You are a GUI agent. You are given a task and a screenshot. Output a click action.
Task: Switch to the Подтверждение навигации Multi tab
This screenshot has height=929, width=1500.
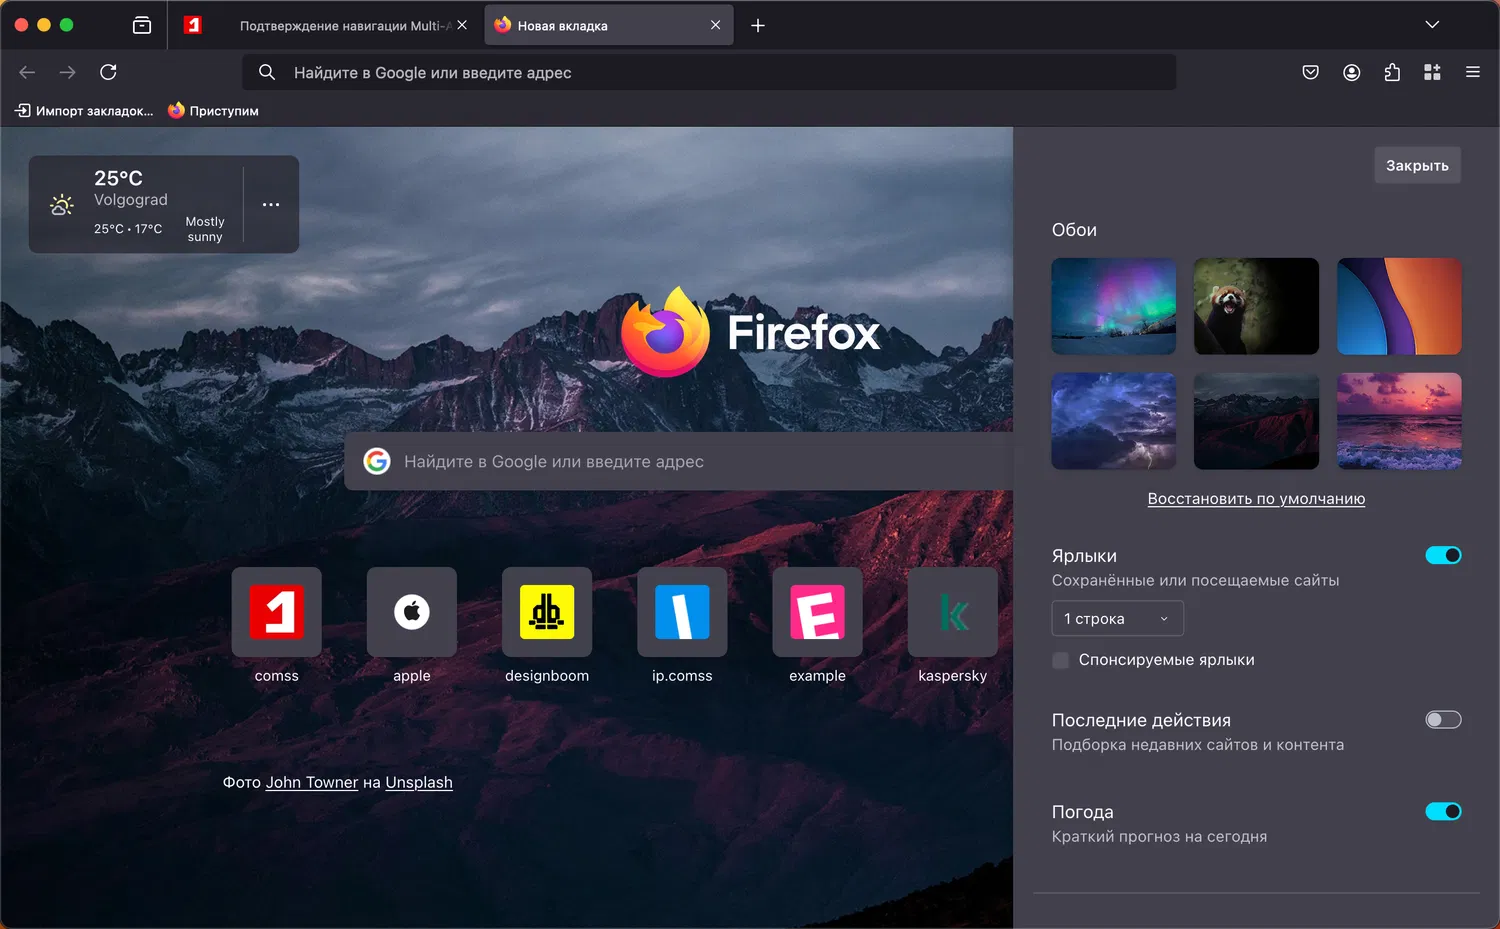tap(345, 26)
